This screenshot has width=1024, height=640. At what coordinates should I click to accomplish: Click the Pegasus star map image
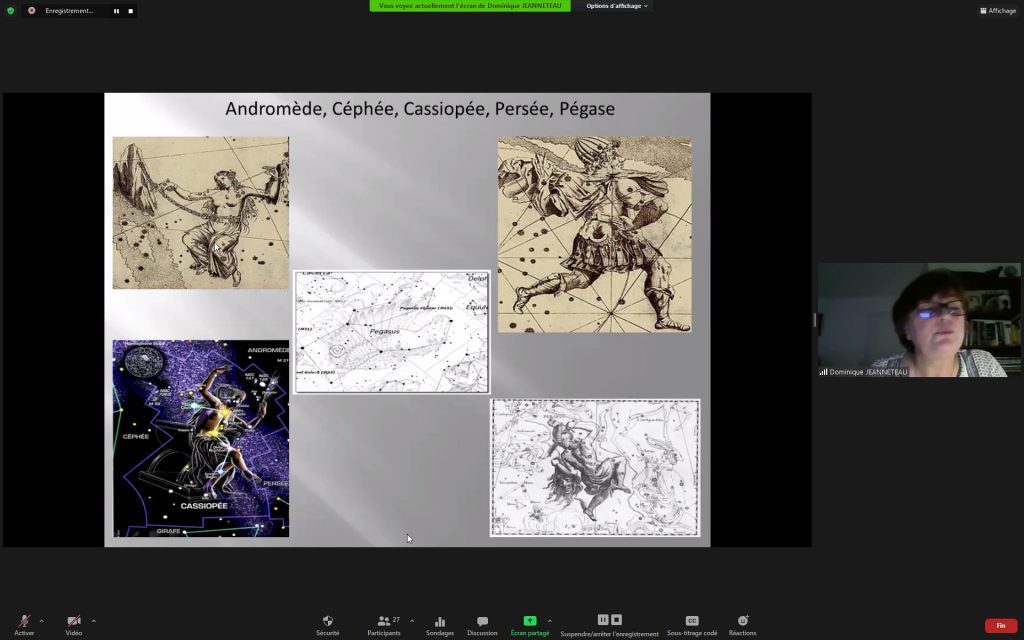point(391,332)
